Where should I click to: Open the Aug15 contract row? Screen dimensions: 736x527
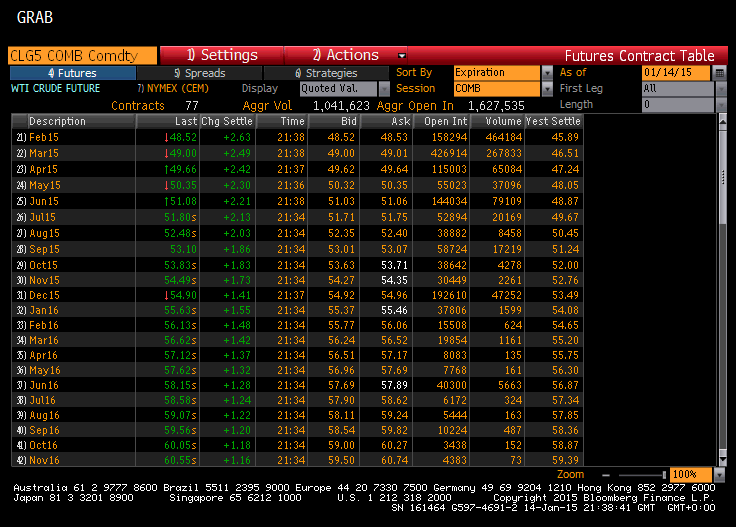coord(297,233)
